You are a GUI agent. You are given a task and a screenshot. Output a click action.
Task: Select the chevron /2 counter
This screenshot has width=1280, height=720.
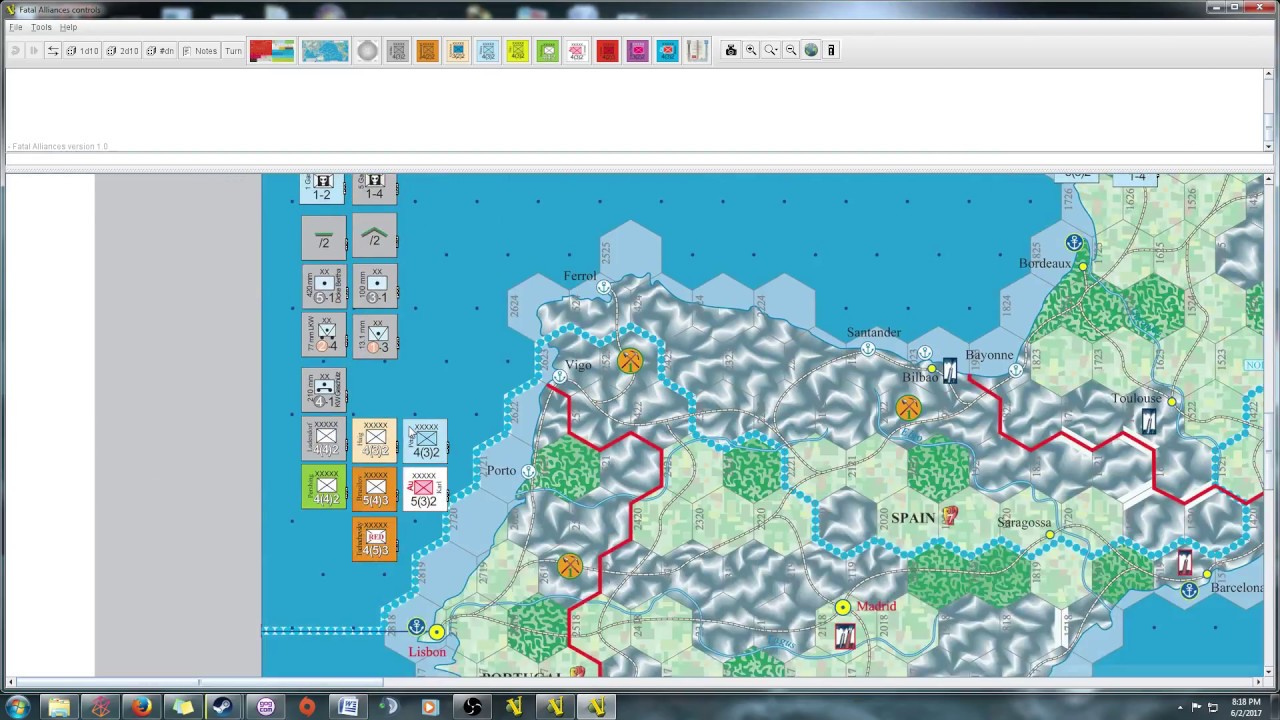click(375, 237)
